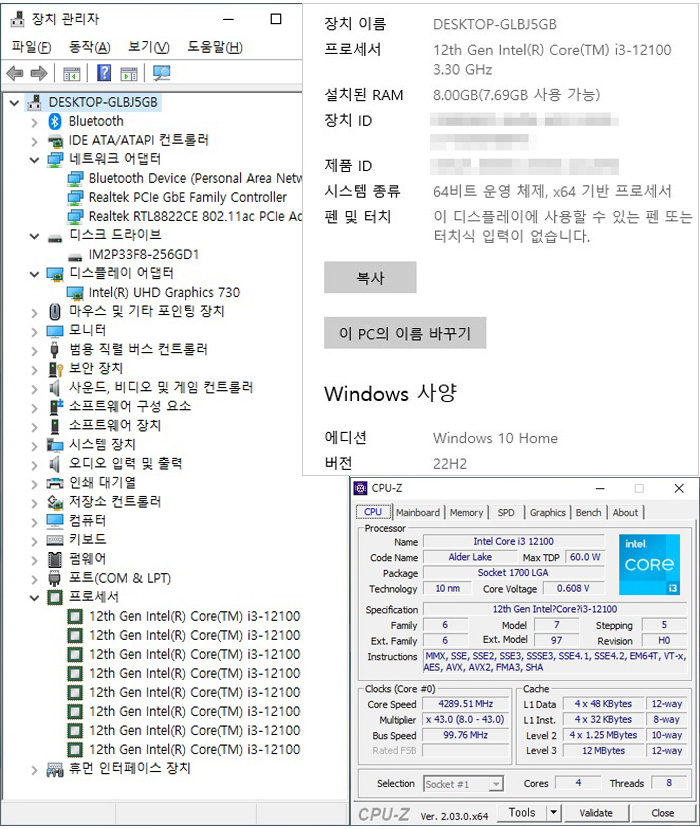Select the 네트워크 어댑터 category icon

point(55,159)
